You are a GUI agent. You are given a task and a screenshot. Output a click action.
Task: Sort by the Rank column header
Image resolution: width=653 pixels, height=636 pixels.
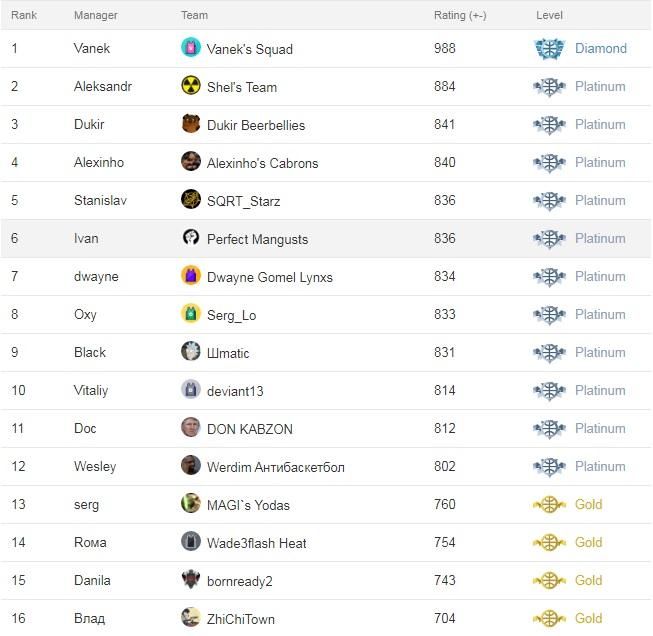tap(24, 15)
